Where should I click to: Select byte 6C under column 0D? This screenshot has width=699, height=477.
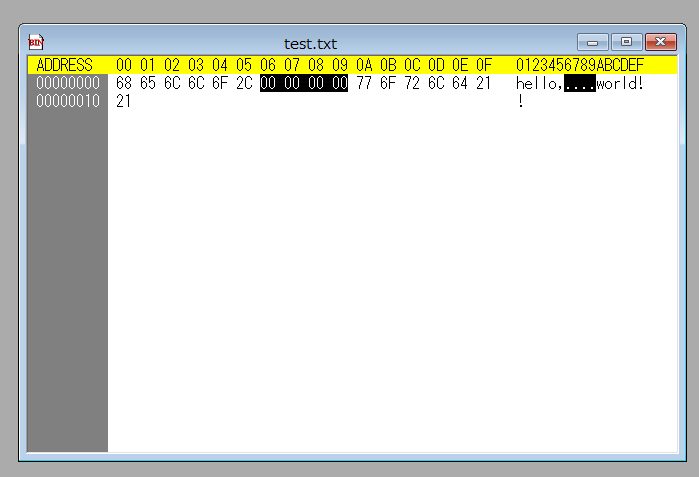tap(436, 83)
